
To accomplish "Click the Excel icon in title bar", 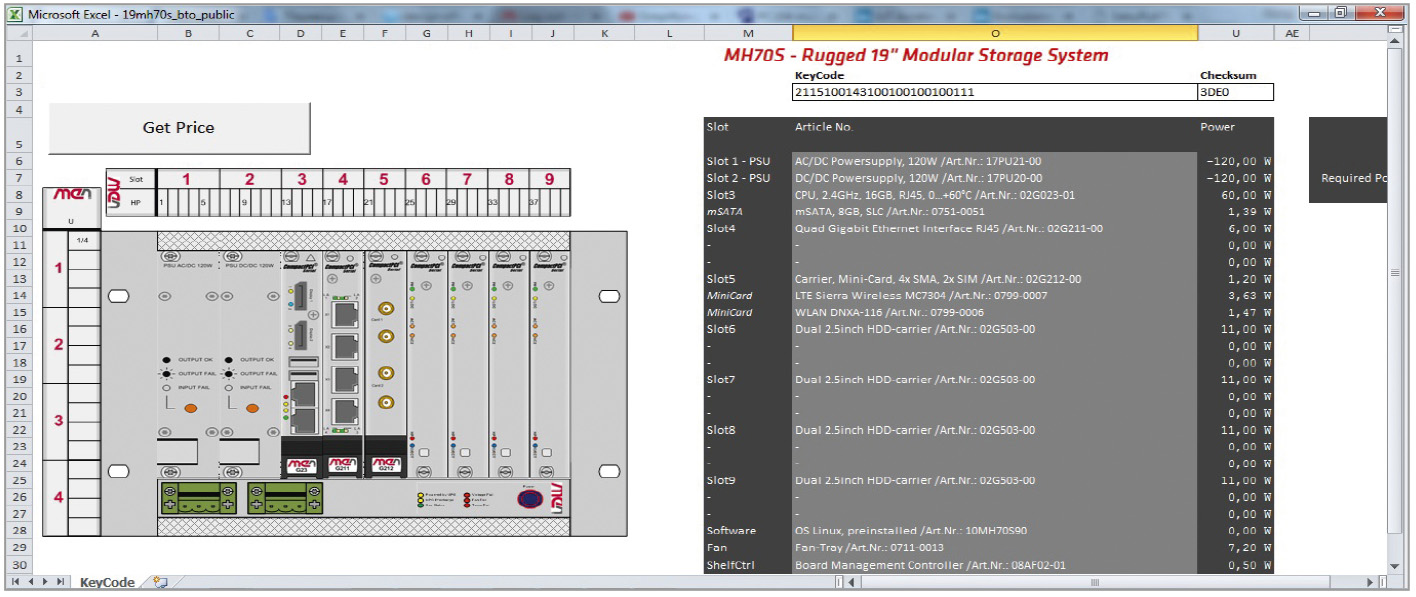I will click(14, 14).
